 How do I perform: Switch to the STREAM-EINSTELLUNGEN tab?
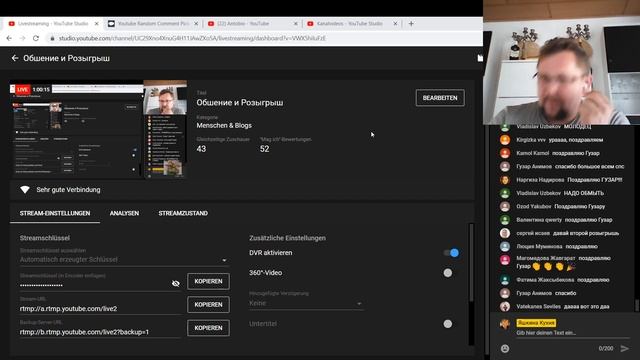(x=55, y=213)
